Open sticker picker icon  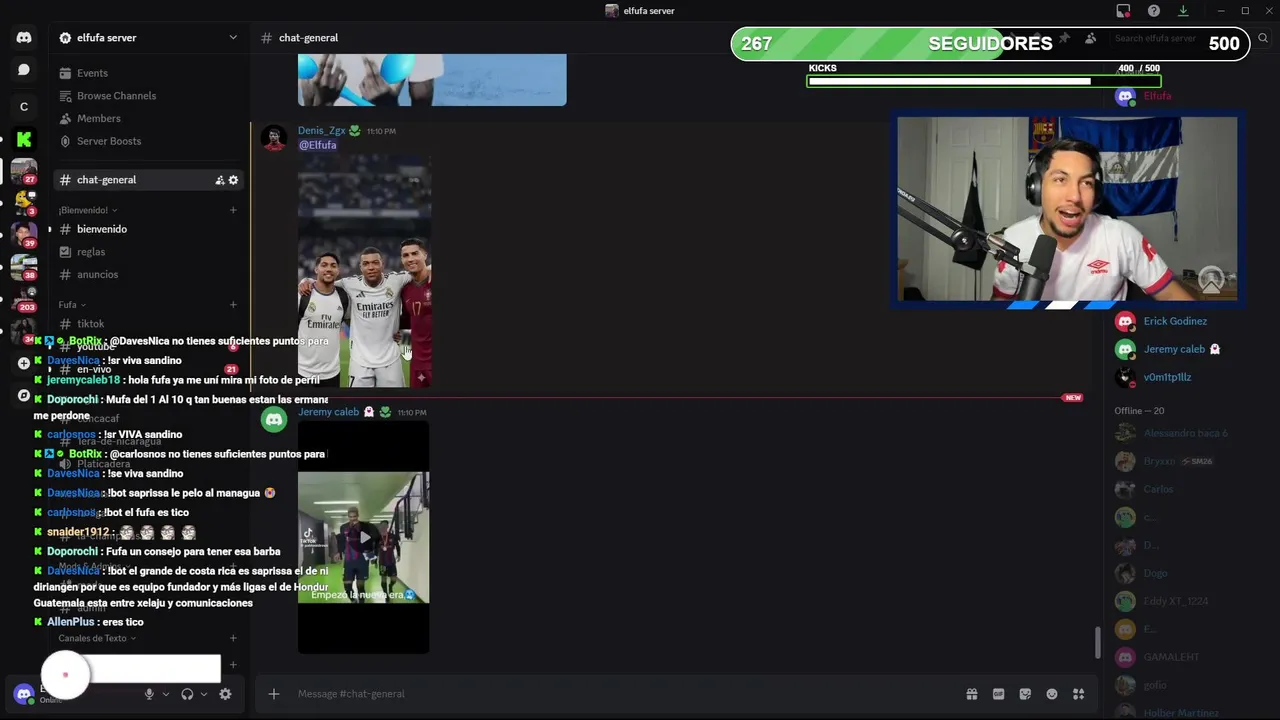pyautogui.click(x=1025, y=694)
